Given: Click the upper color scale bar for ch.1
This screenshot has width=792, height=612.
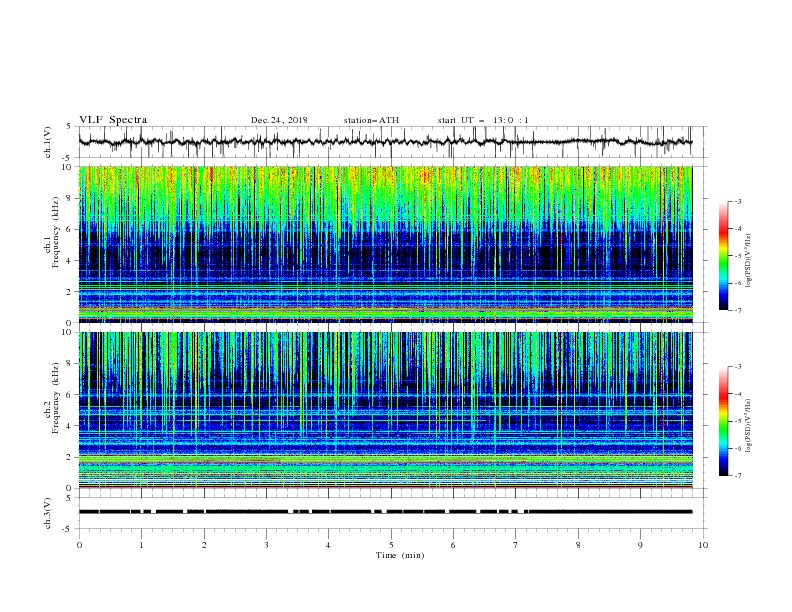Looking at the screenshot, I should pyautogui.click(x=723, y=256).
